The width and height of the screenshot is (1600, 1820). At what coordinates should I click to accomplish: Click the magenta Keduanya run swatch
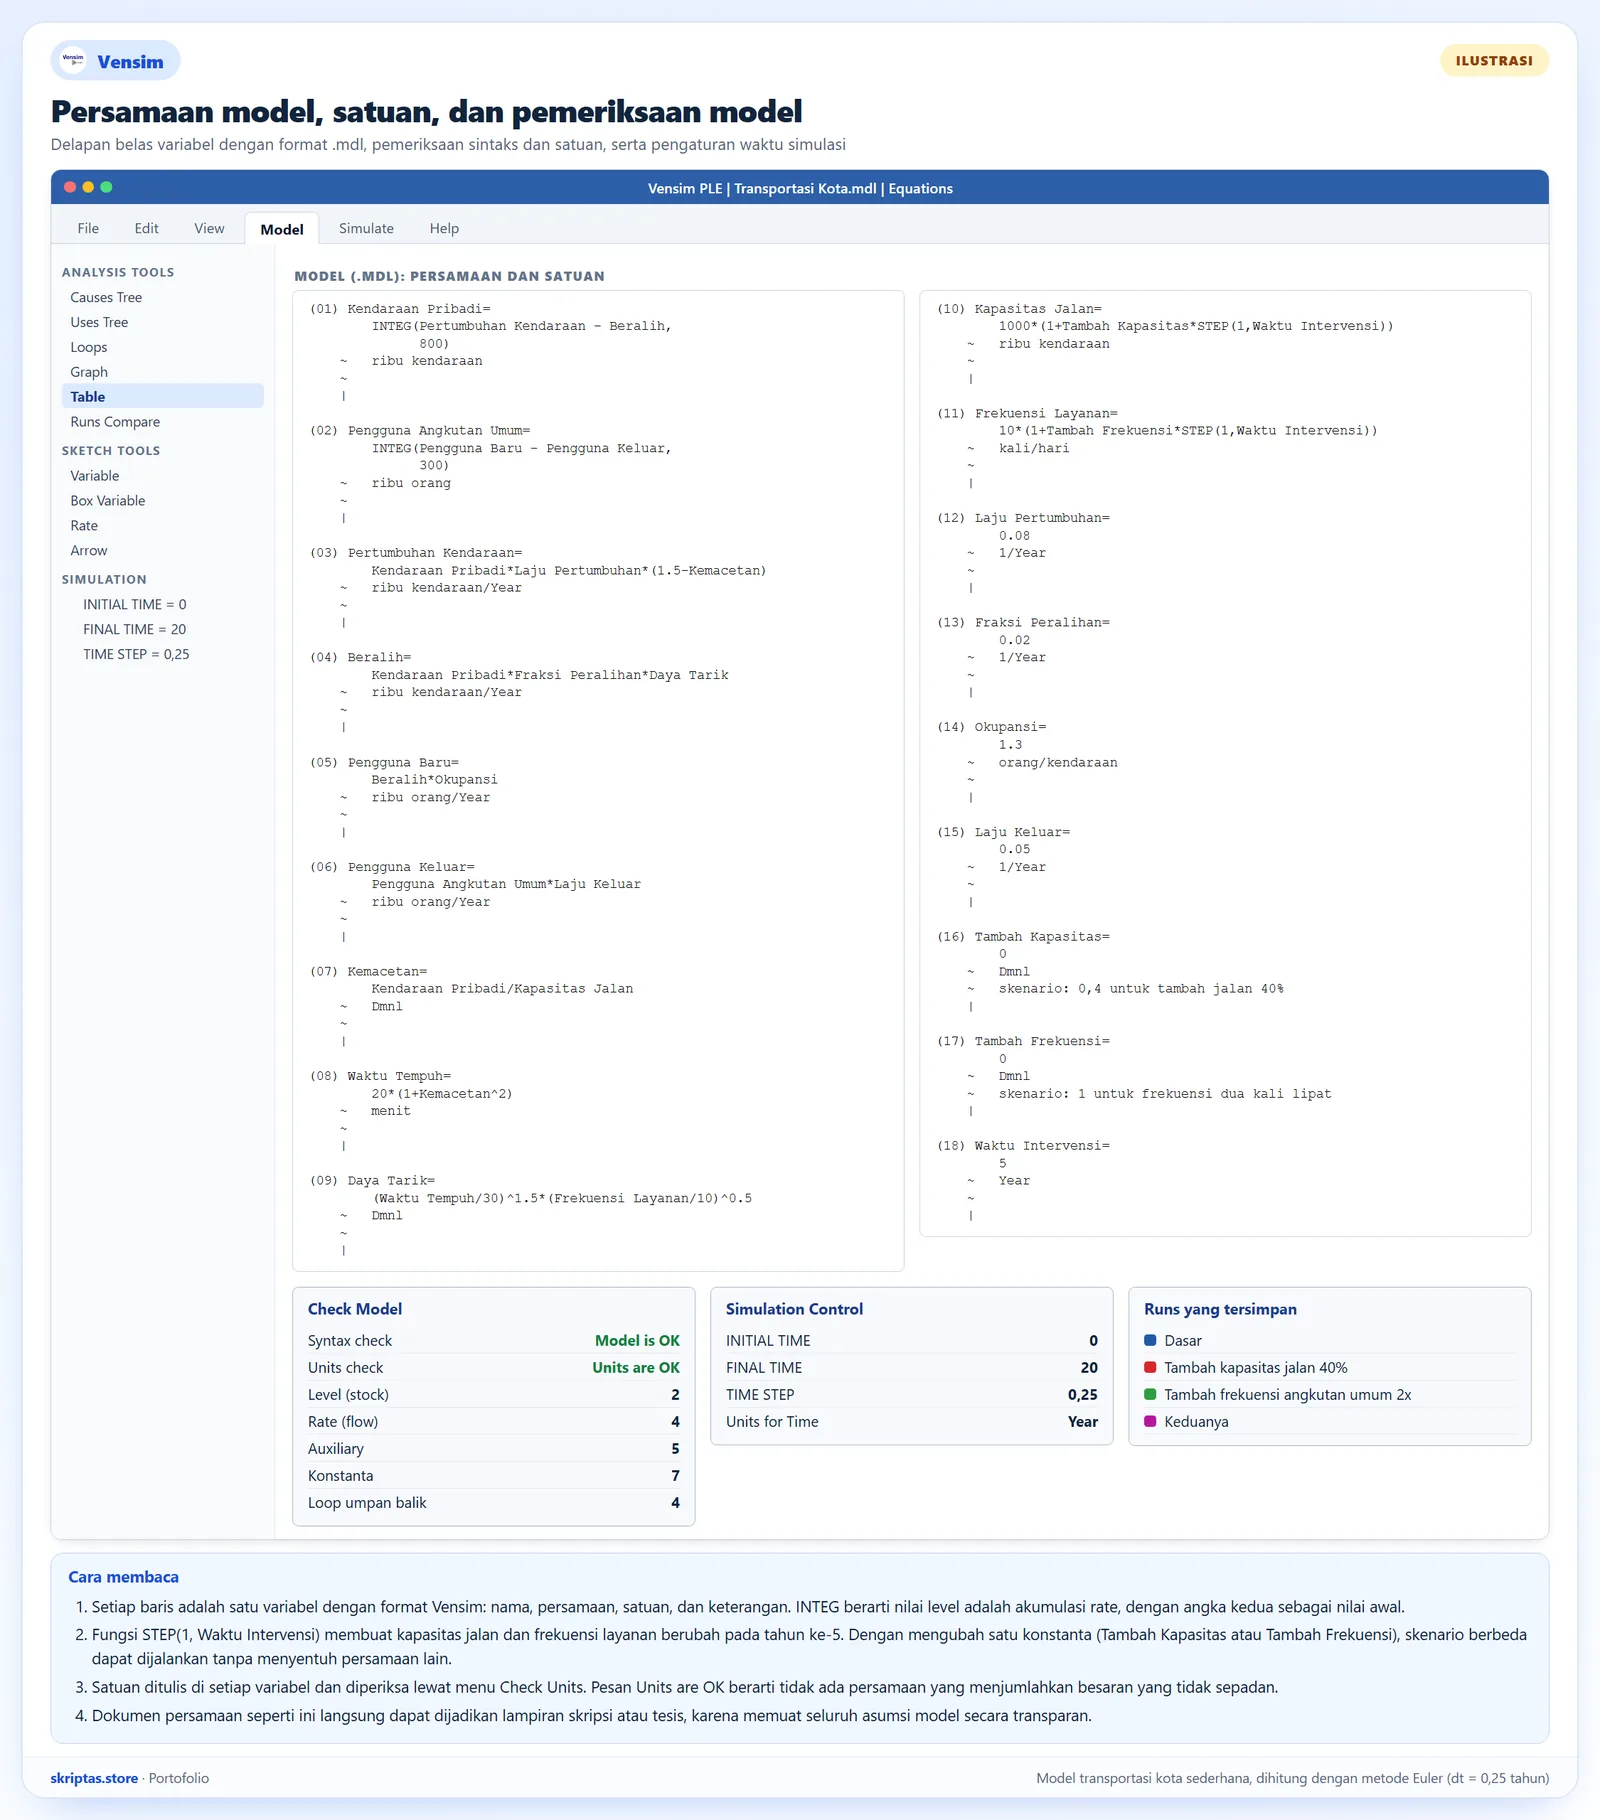1150,1421
